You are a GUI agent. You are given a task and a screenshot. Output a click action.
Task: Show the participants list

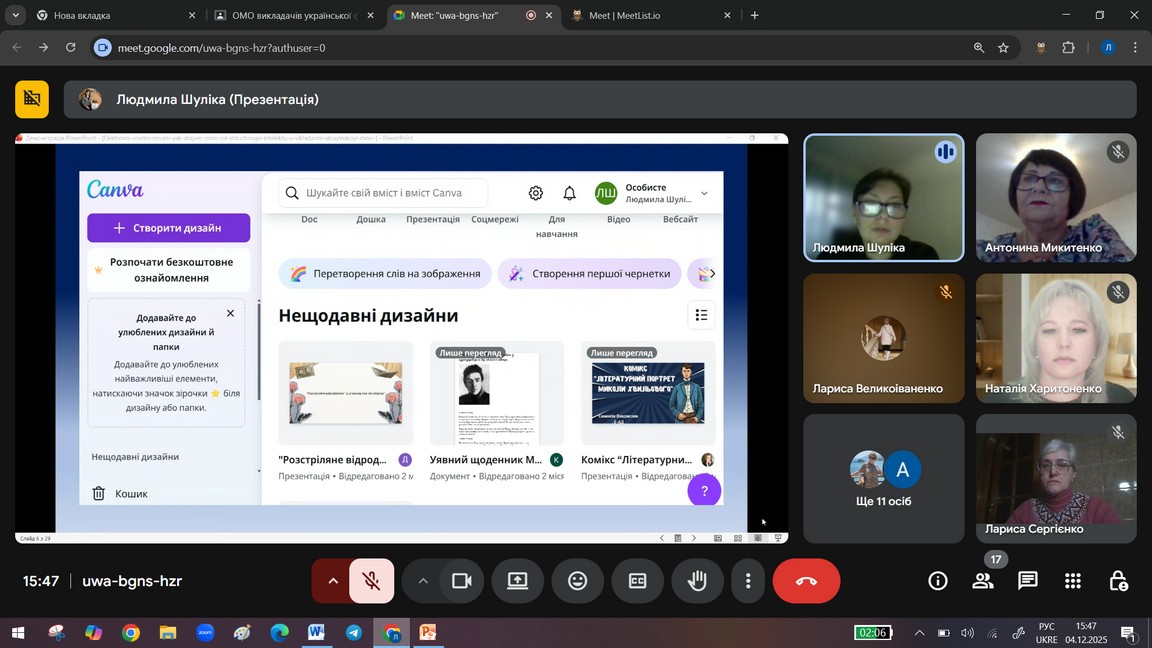tap(983, 581)
